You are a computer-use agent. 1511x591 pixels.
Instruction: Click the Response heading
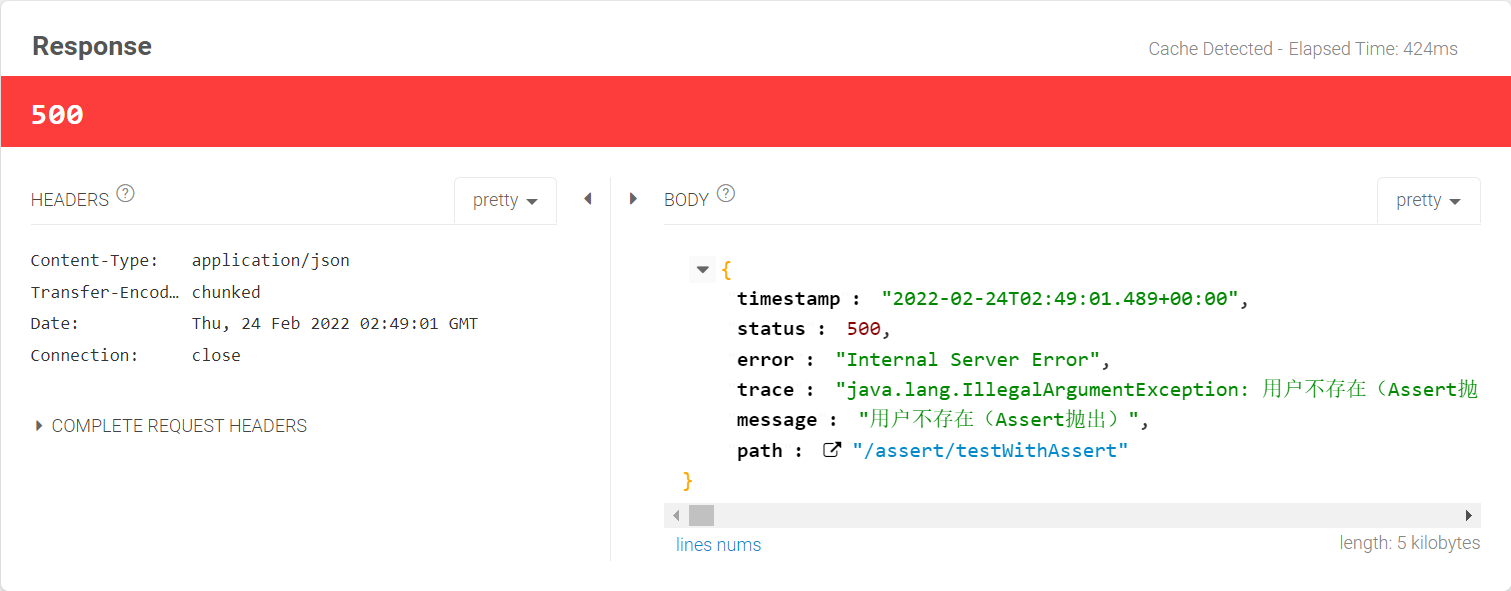point(91,46)
